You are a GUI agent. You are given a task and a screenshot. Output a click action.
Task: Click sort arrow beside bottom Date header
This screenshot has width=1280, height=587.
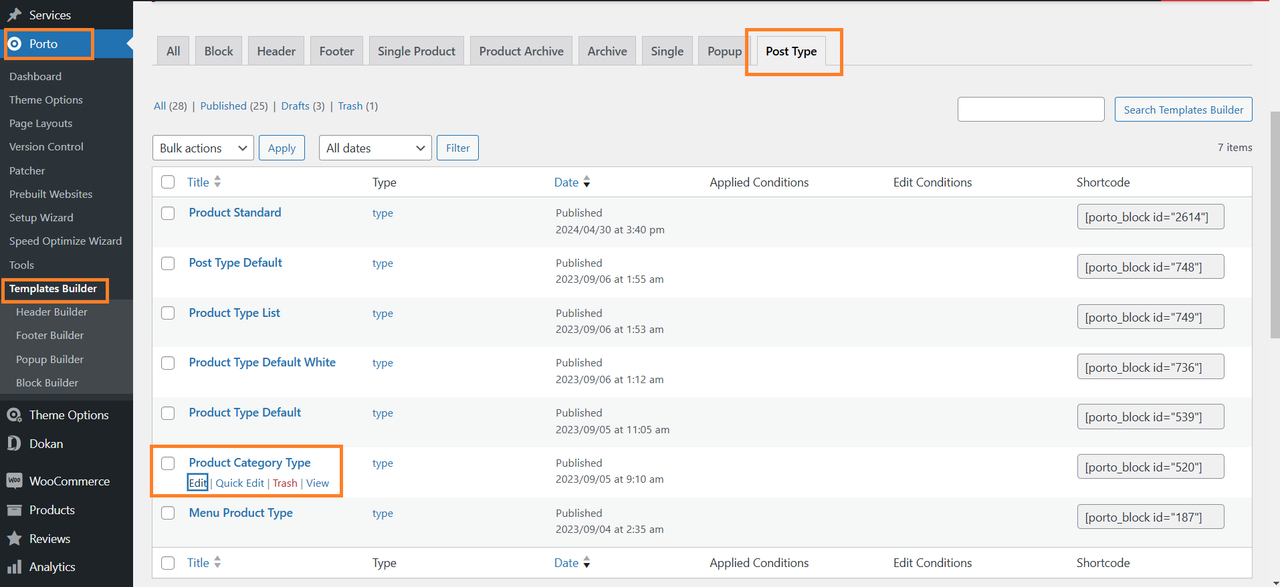tap(587, 563)
